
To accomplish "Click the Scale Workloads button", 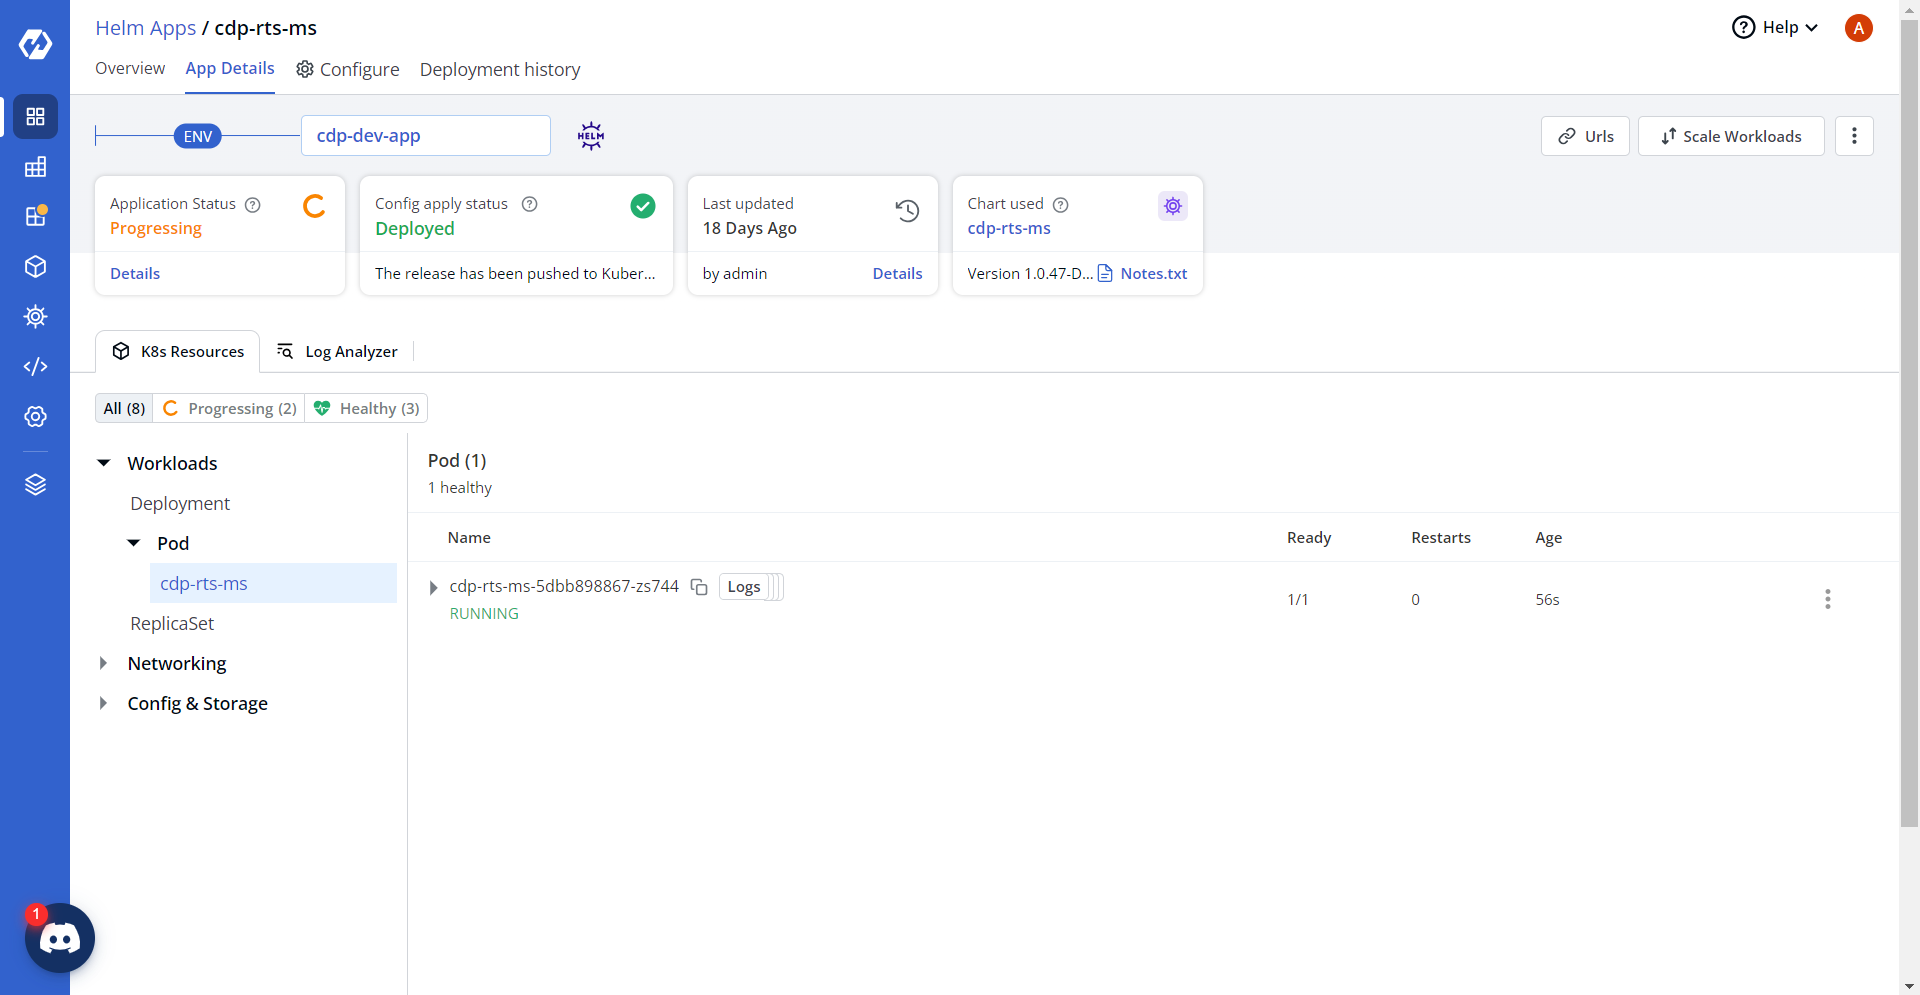I will pos(1730,136).
